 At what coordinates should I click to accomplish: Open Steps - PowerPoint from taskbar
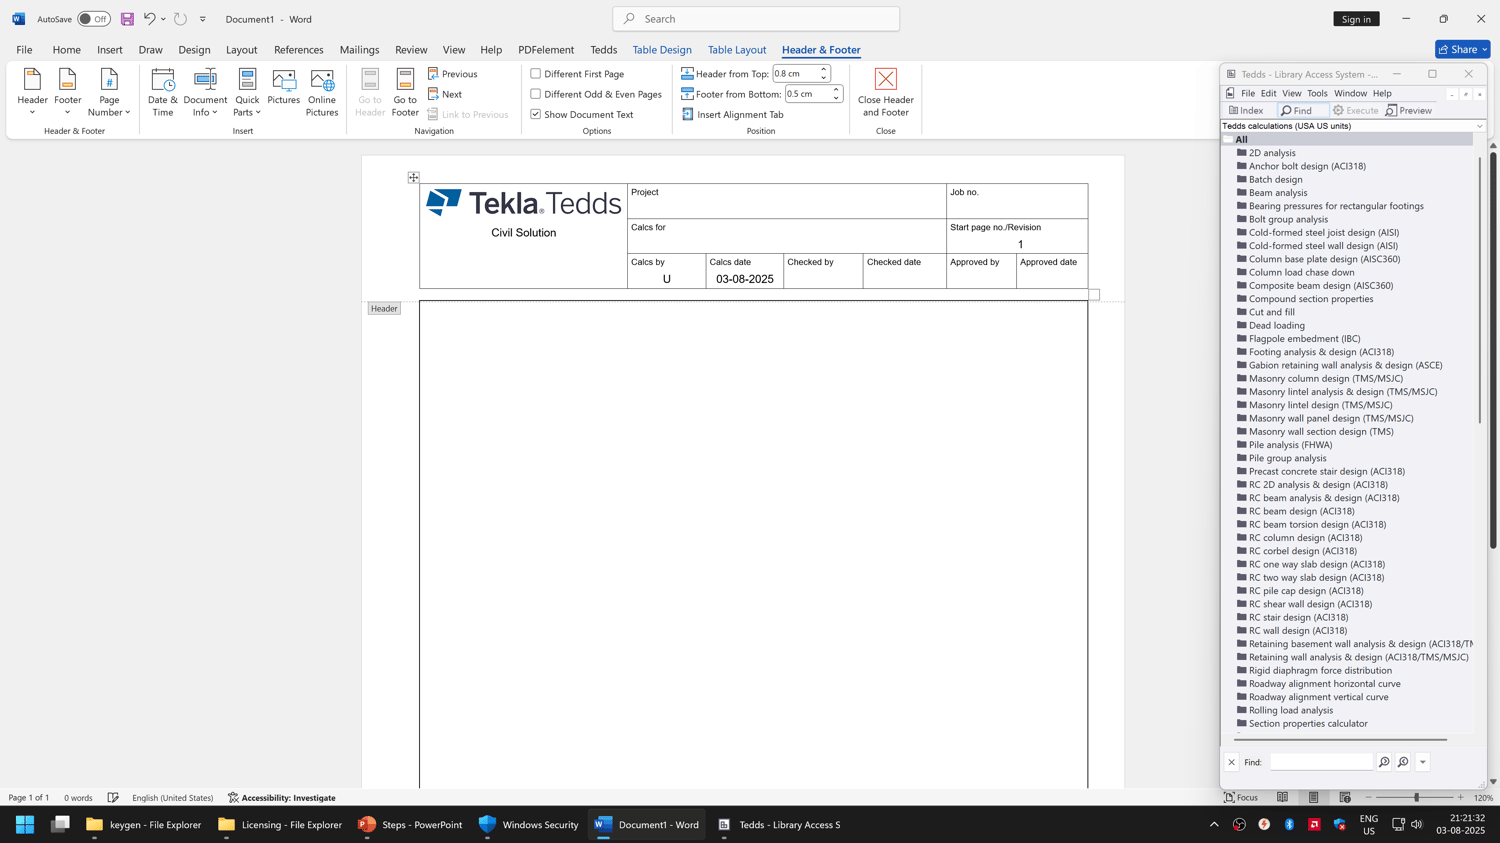[411, 825]
